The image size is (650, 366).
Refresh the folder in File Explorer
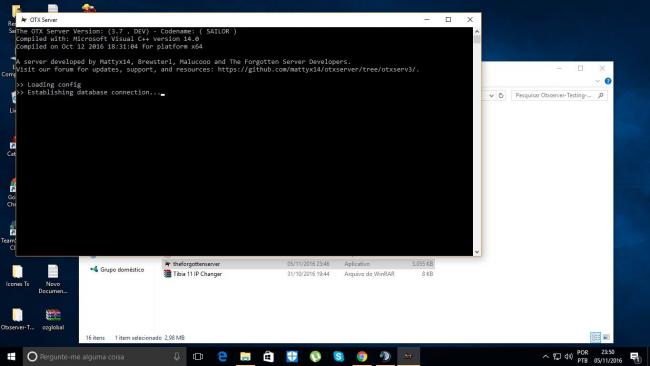tap(501, 96)
